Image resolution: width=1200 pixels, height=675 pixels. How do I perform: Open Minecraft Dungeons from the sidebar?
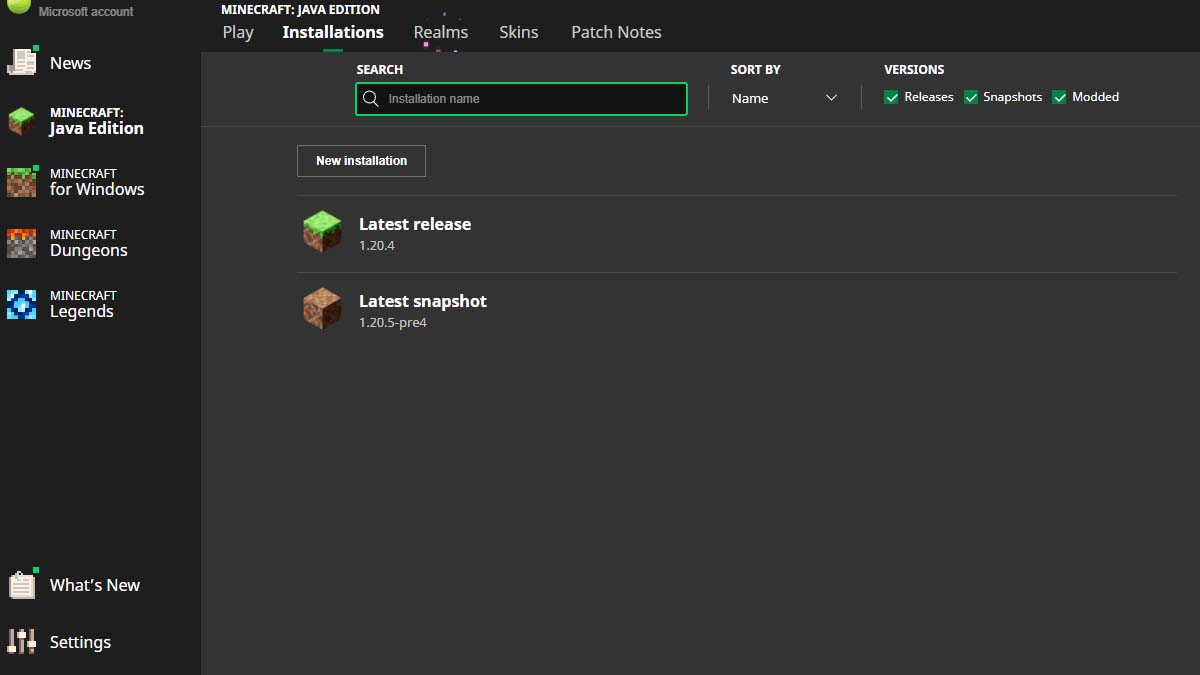click(90, 242)
